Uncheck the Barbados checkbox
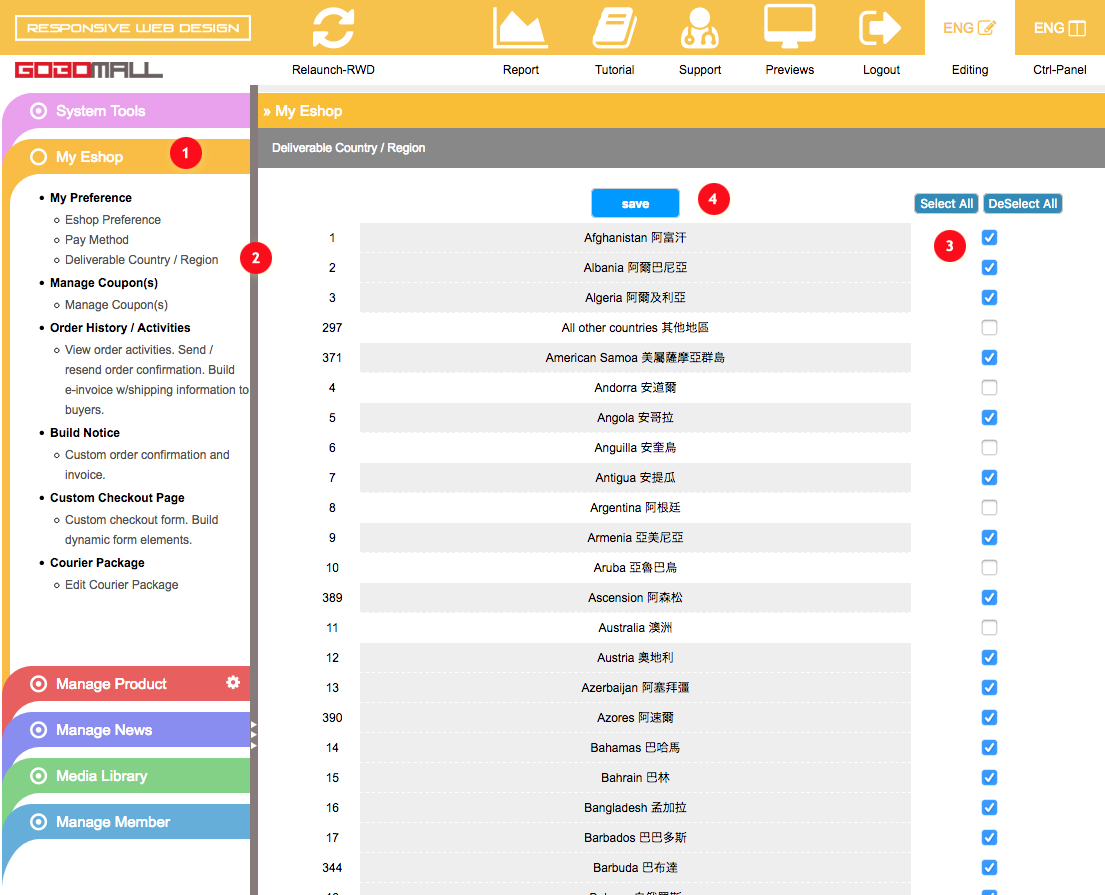This screenshot has width=1105, height=895. point(989,837)
